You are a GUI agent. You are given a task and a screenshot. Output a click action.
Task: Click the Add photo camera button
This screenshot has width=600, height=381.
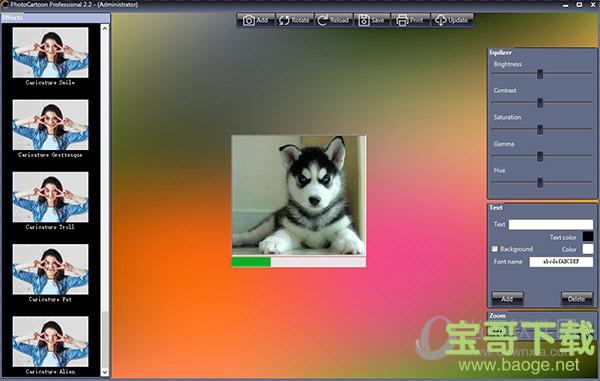click(x=256, y=20)
